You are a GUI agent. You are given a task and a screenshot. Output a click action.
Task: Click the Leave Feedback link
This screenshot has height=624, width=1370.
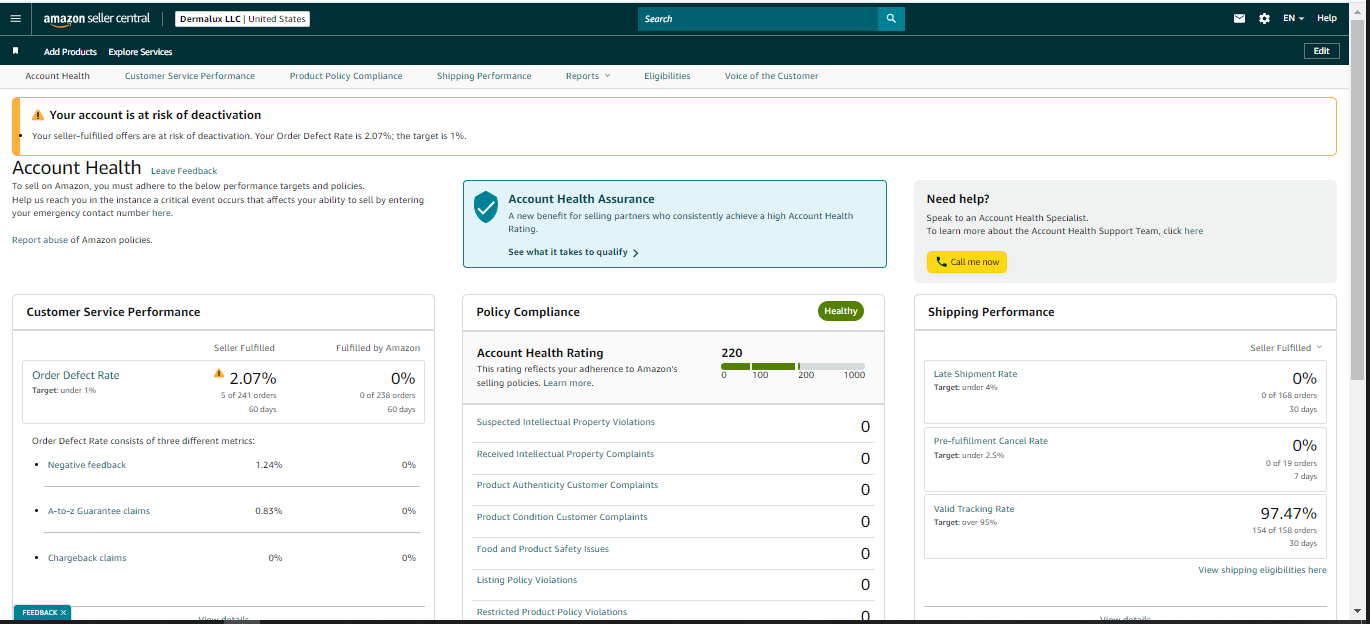[184, 171]
